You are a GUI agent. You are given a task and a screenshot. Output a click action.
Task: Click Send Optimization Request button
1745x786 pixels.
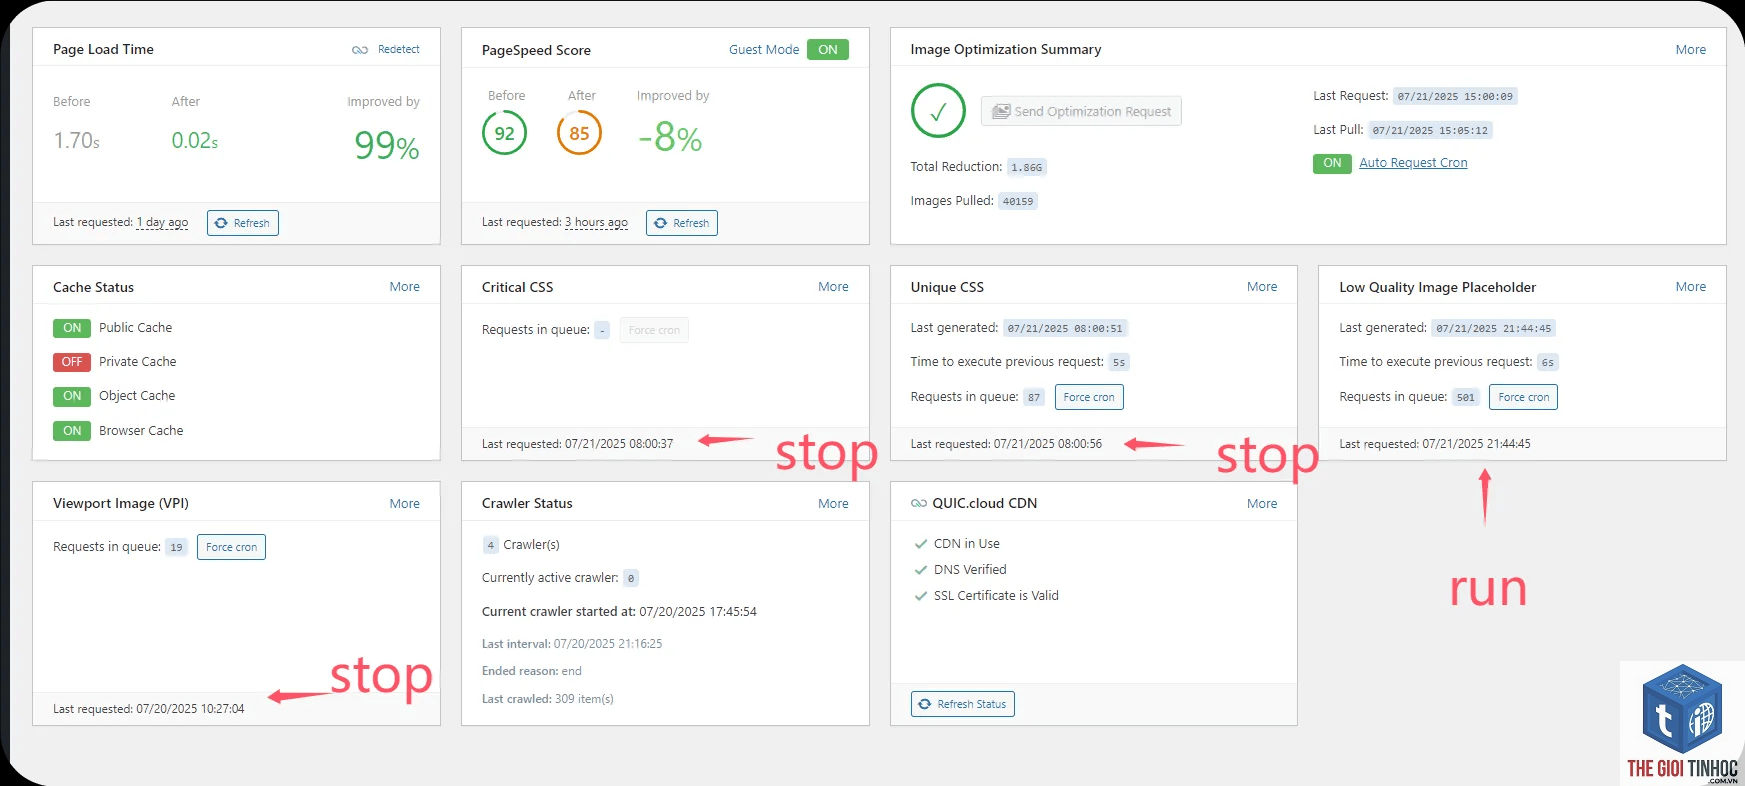pyautogui.click(x=1081, y=111)
